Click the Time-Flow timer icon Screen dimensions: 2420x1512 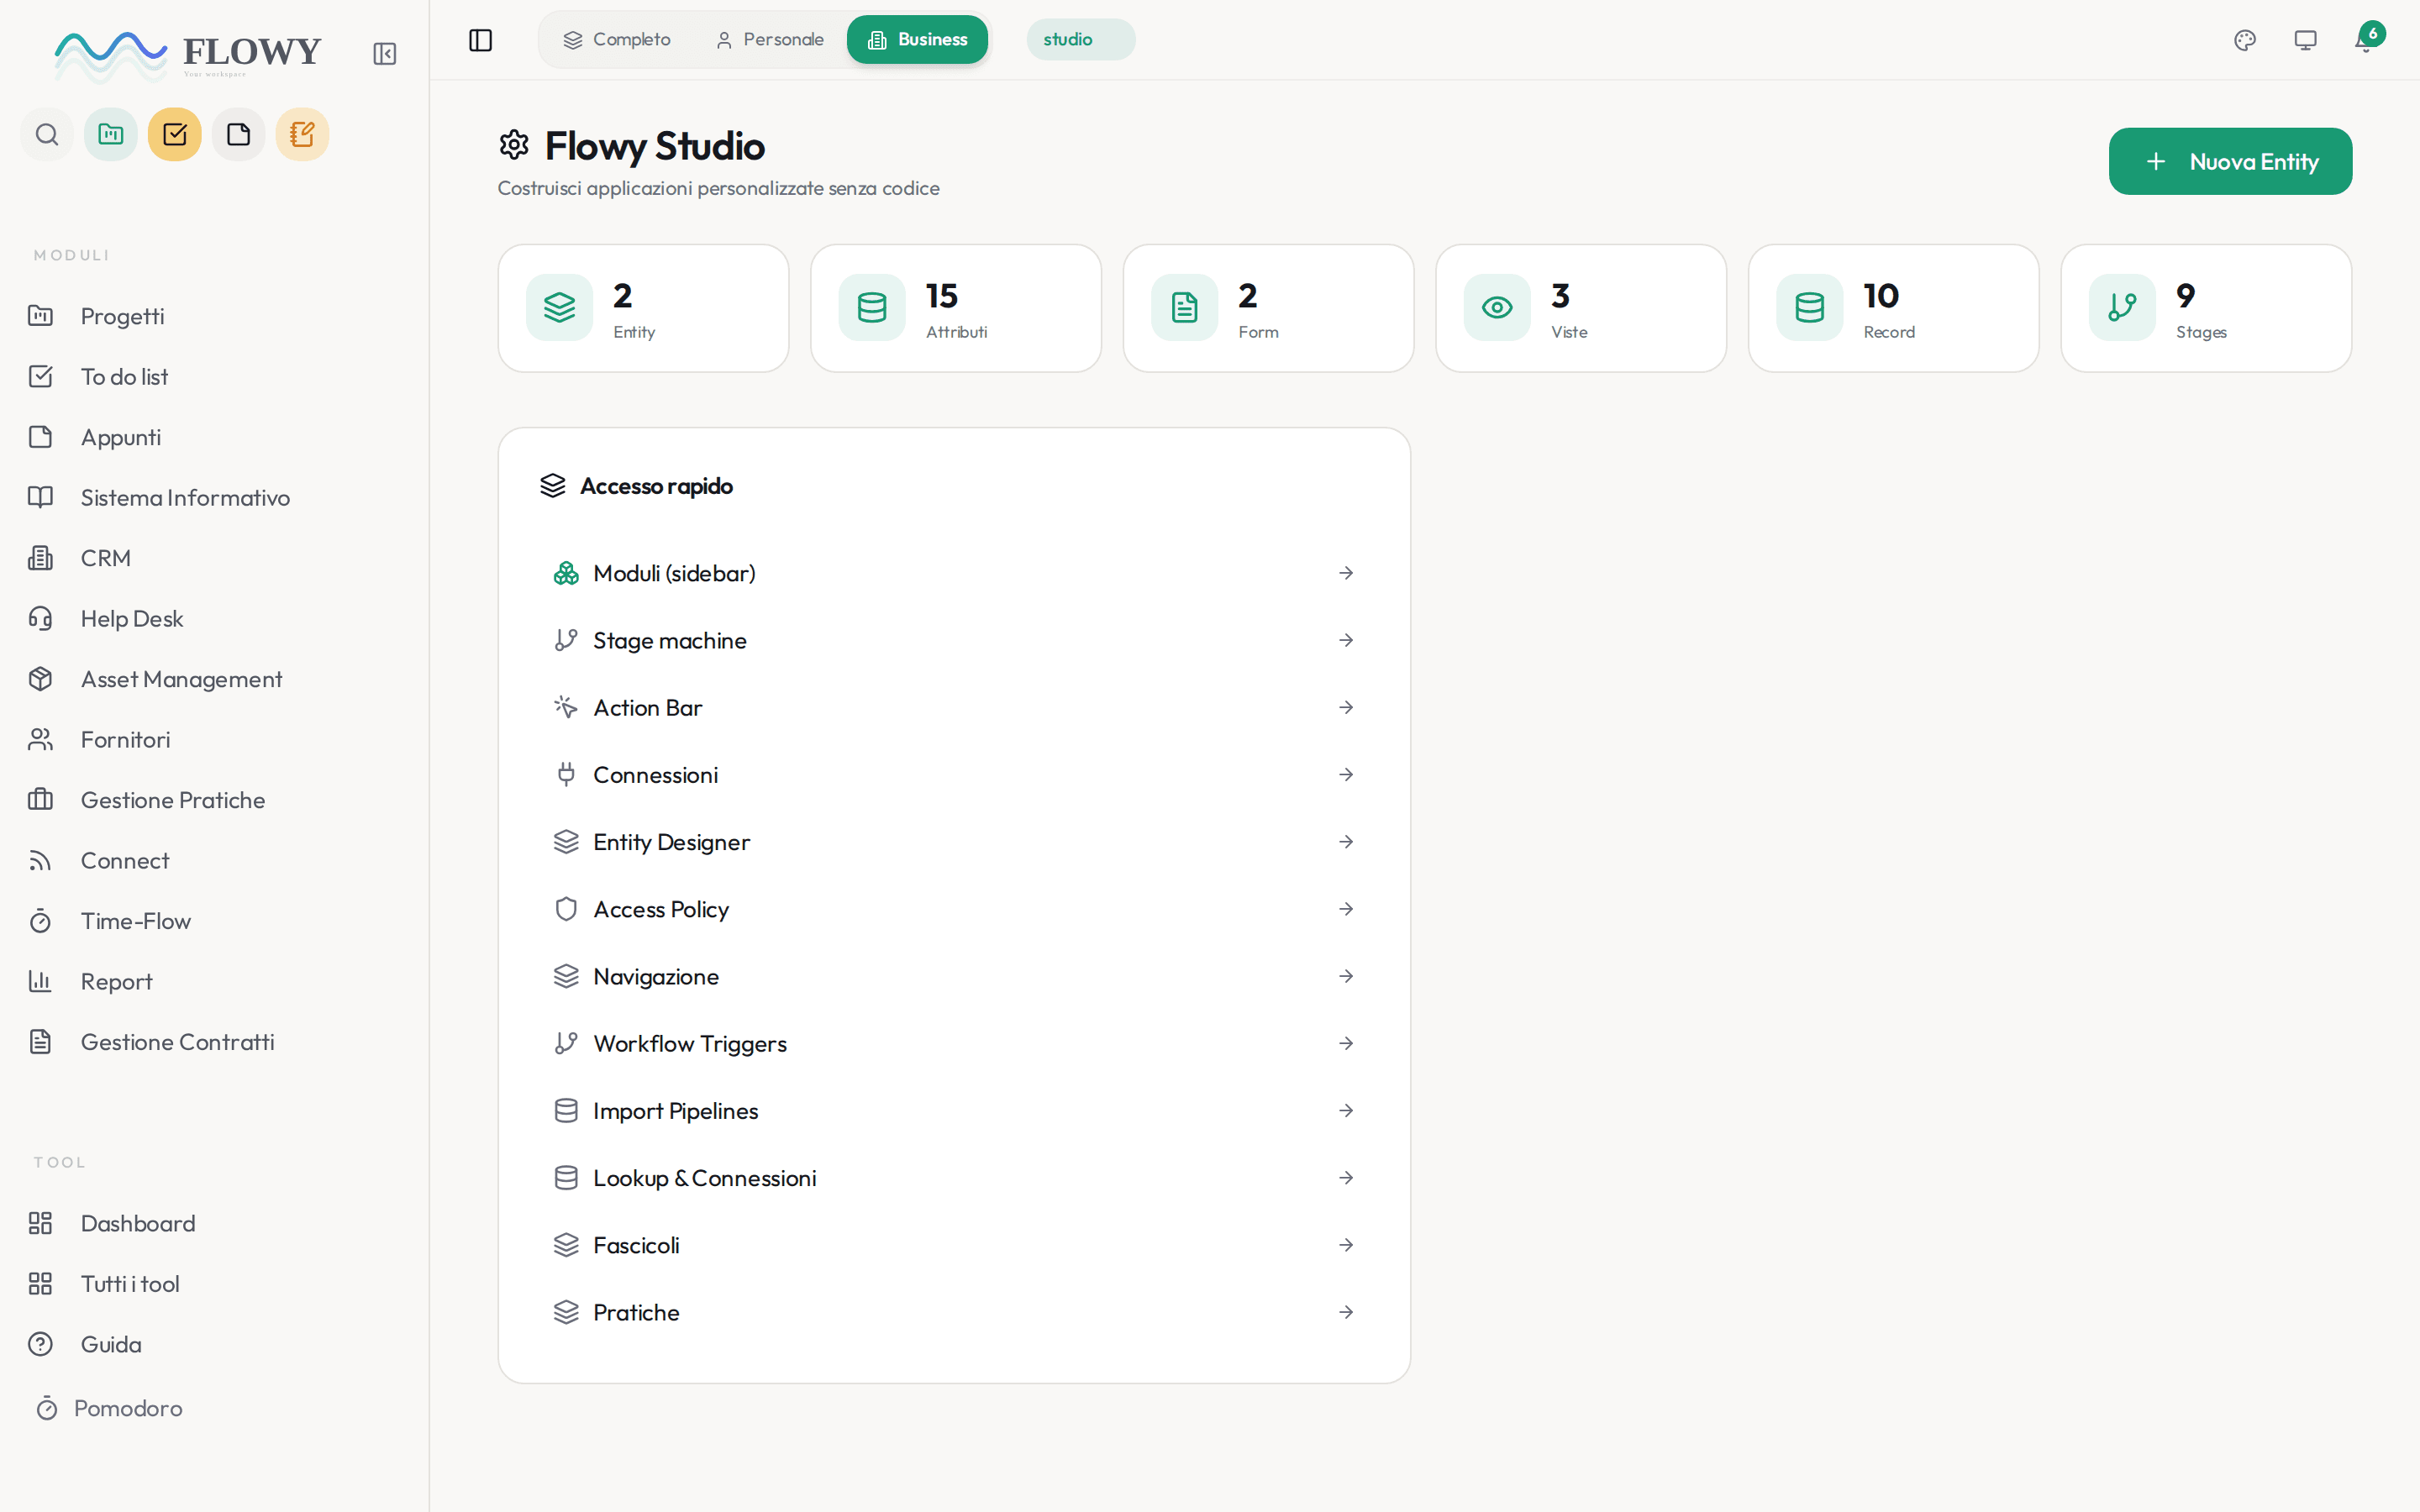click(40, 921)
